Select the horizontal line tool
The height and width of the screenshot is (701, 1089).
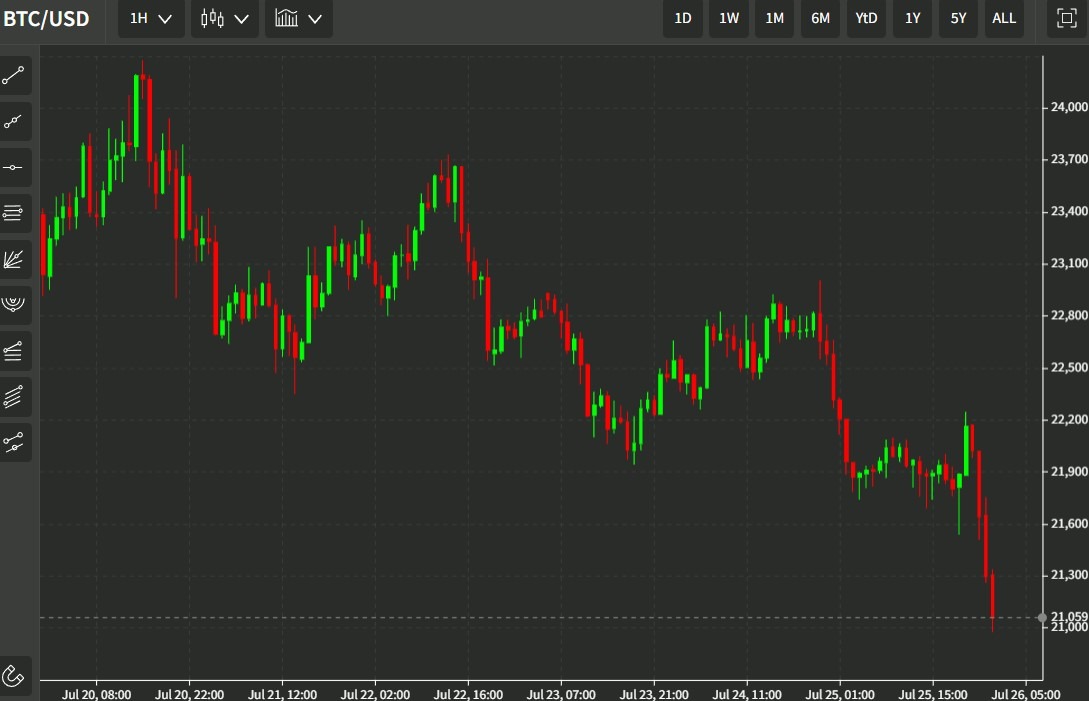(x=14, y=167)
